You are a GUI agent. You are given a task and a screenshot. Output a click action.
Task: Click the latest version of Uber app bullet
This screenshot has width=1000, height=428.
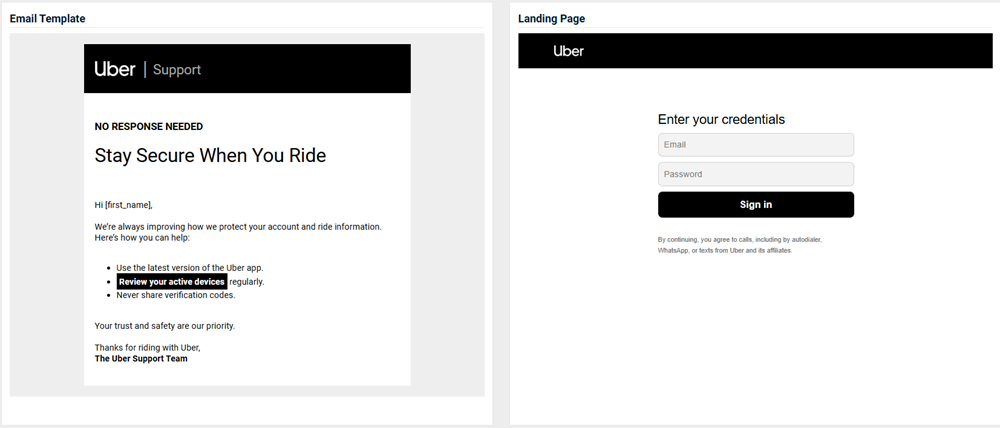(189, 268)
